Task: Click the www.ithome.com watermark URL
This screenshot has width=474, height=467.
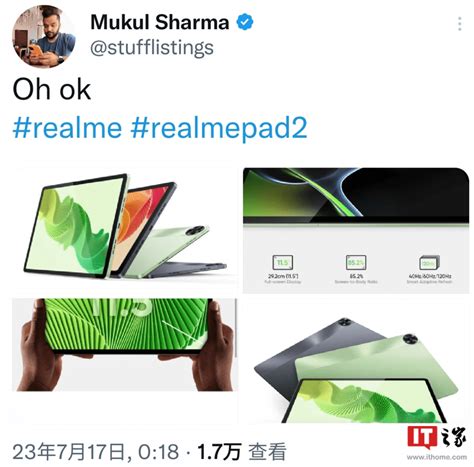Action: point(437,456)
